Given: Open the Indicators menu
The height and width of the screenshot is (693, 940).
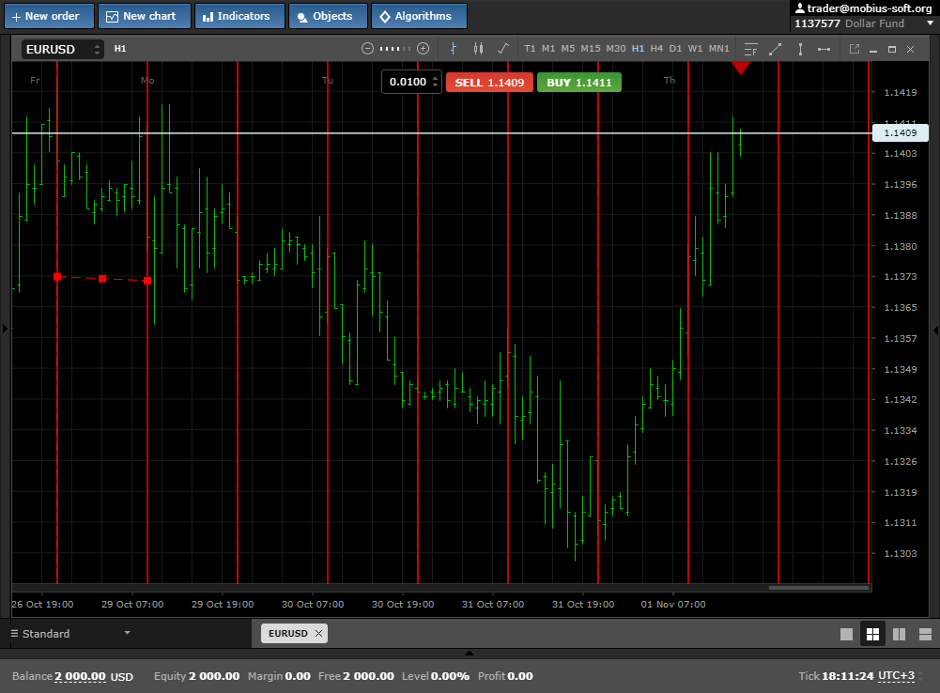Looking at the screenshot, I should click(240, 16).
